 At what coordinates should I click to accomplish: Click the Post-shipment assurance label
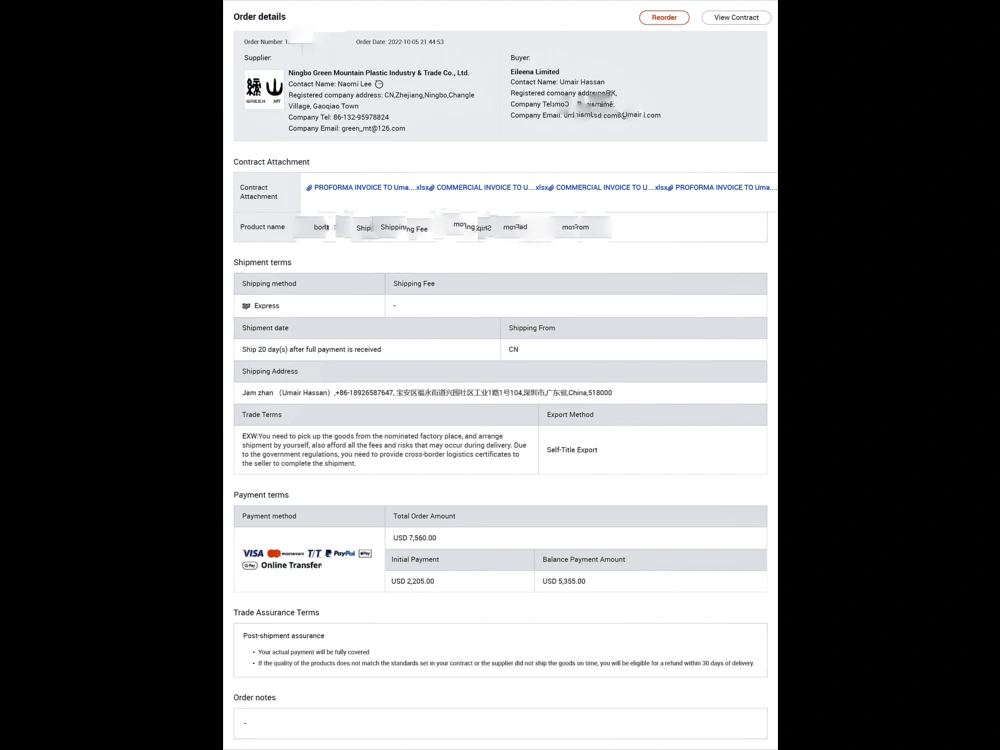[x=283, y=636]
